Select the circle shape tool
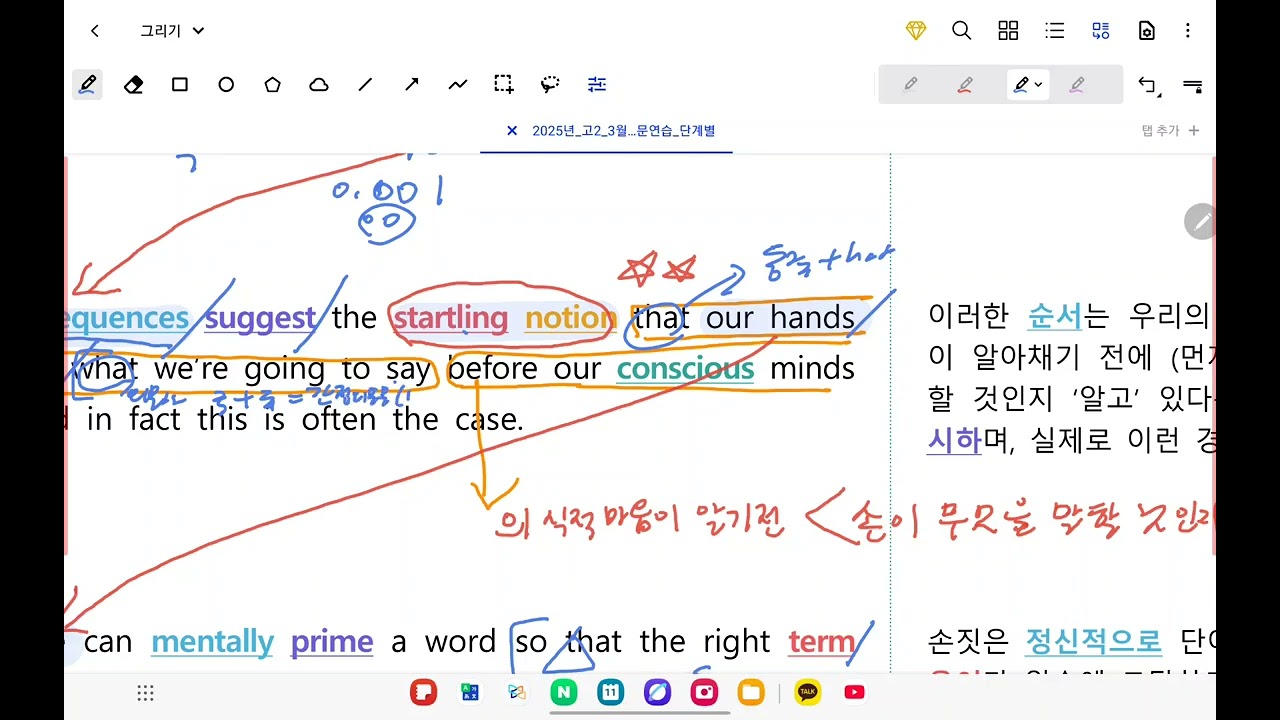The image size is (1280, 720). pos(226,85)
